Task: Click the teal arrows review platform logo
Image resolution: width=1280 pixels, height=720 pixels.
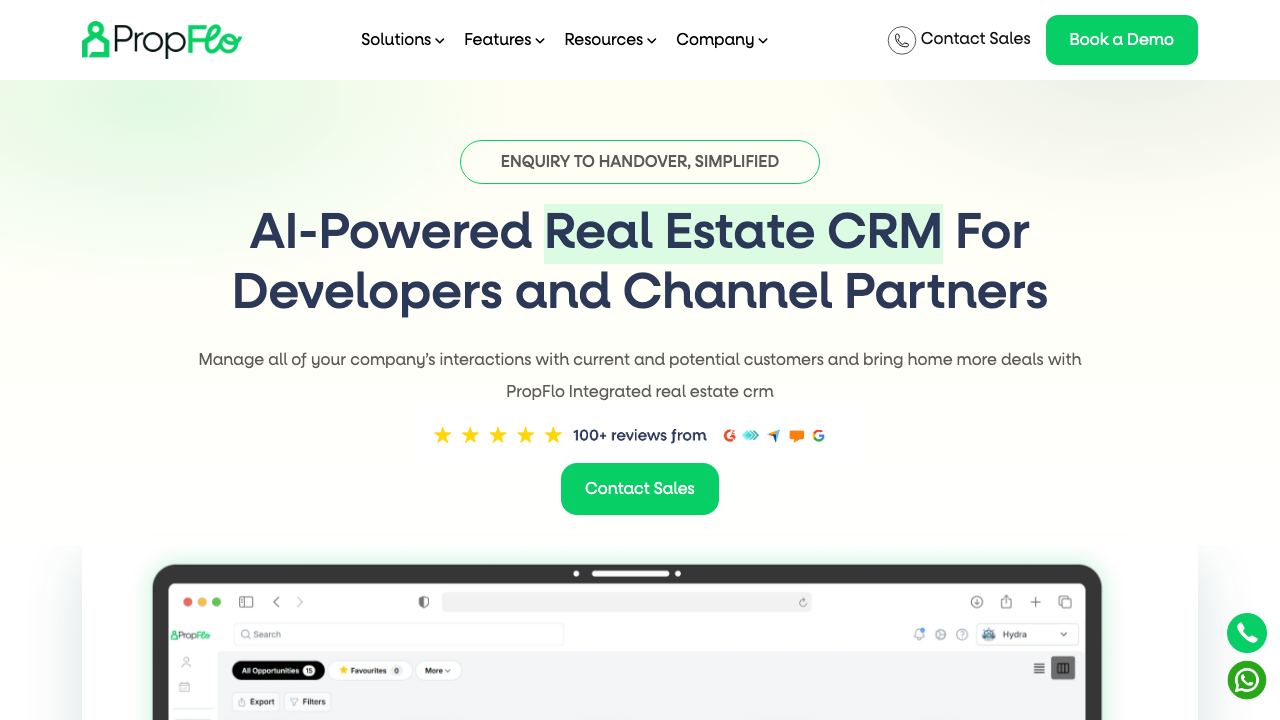Action: click(751, 435)
